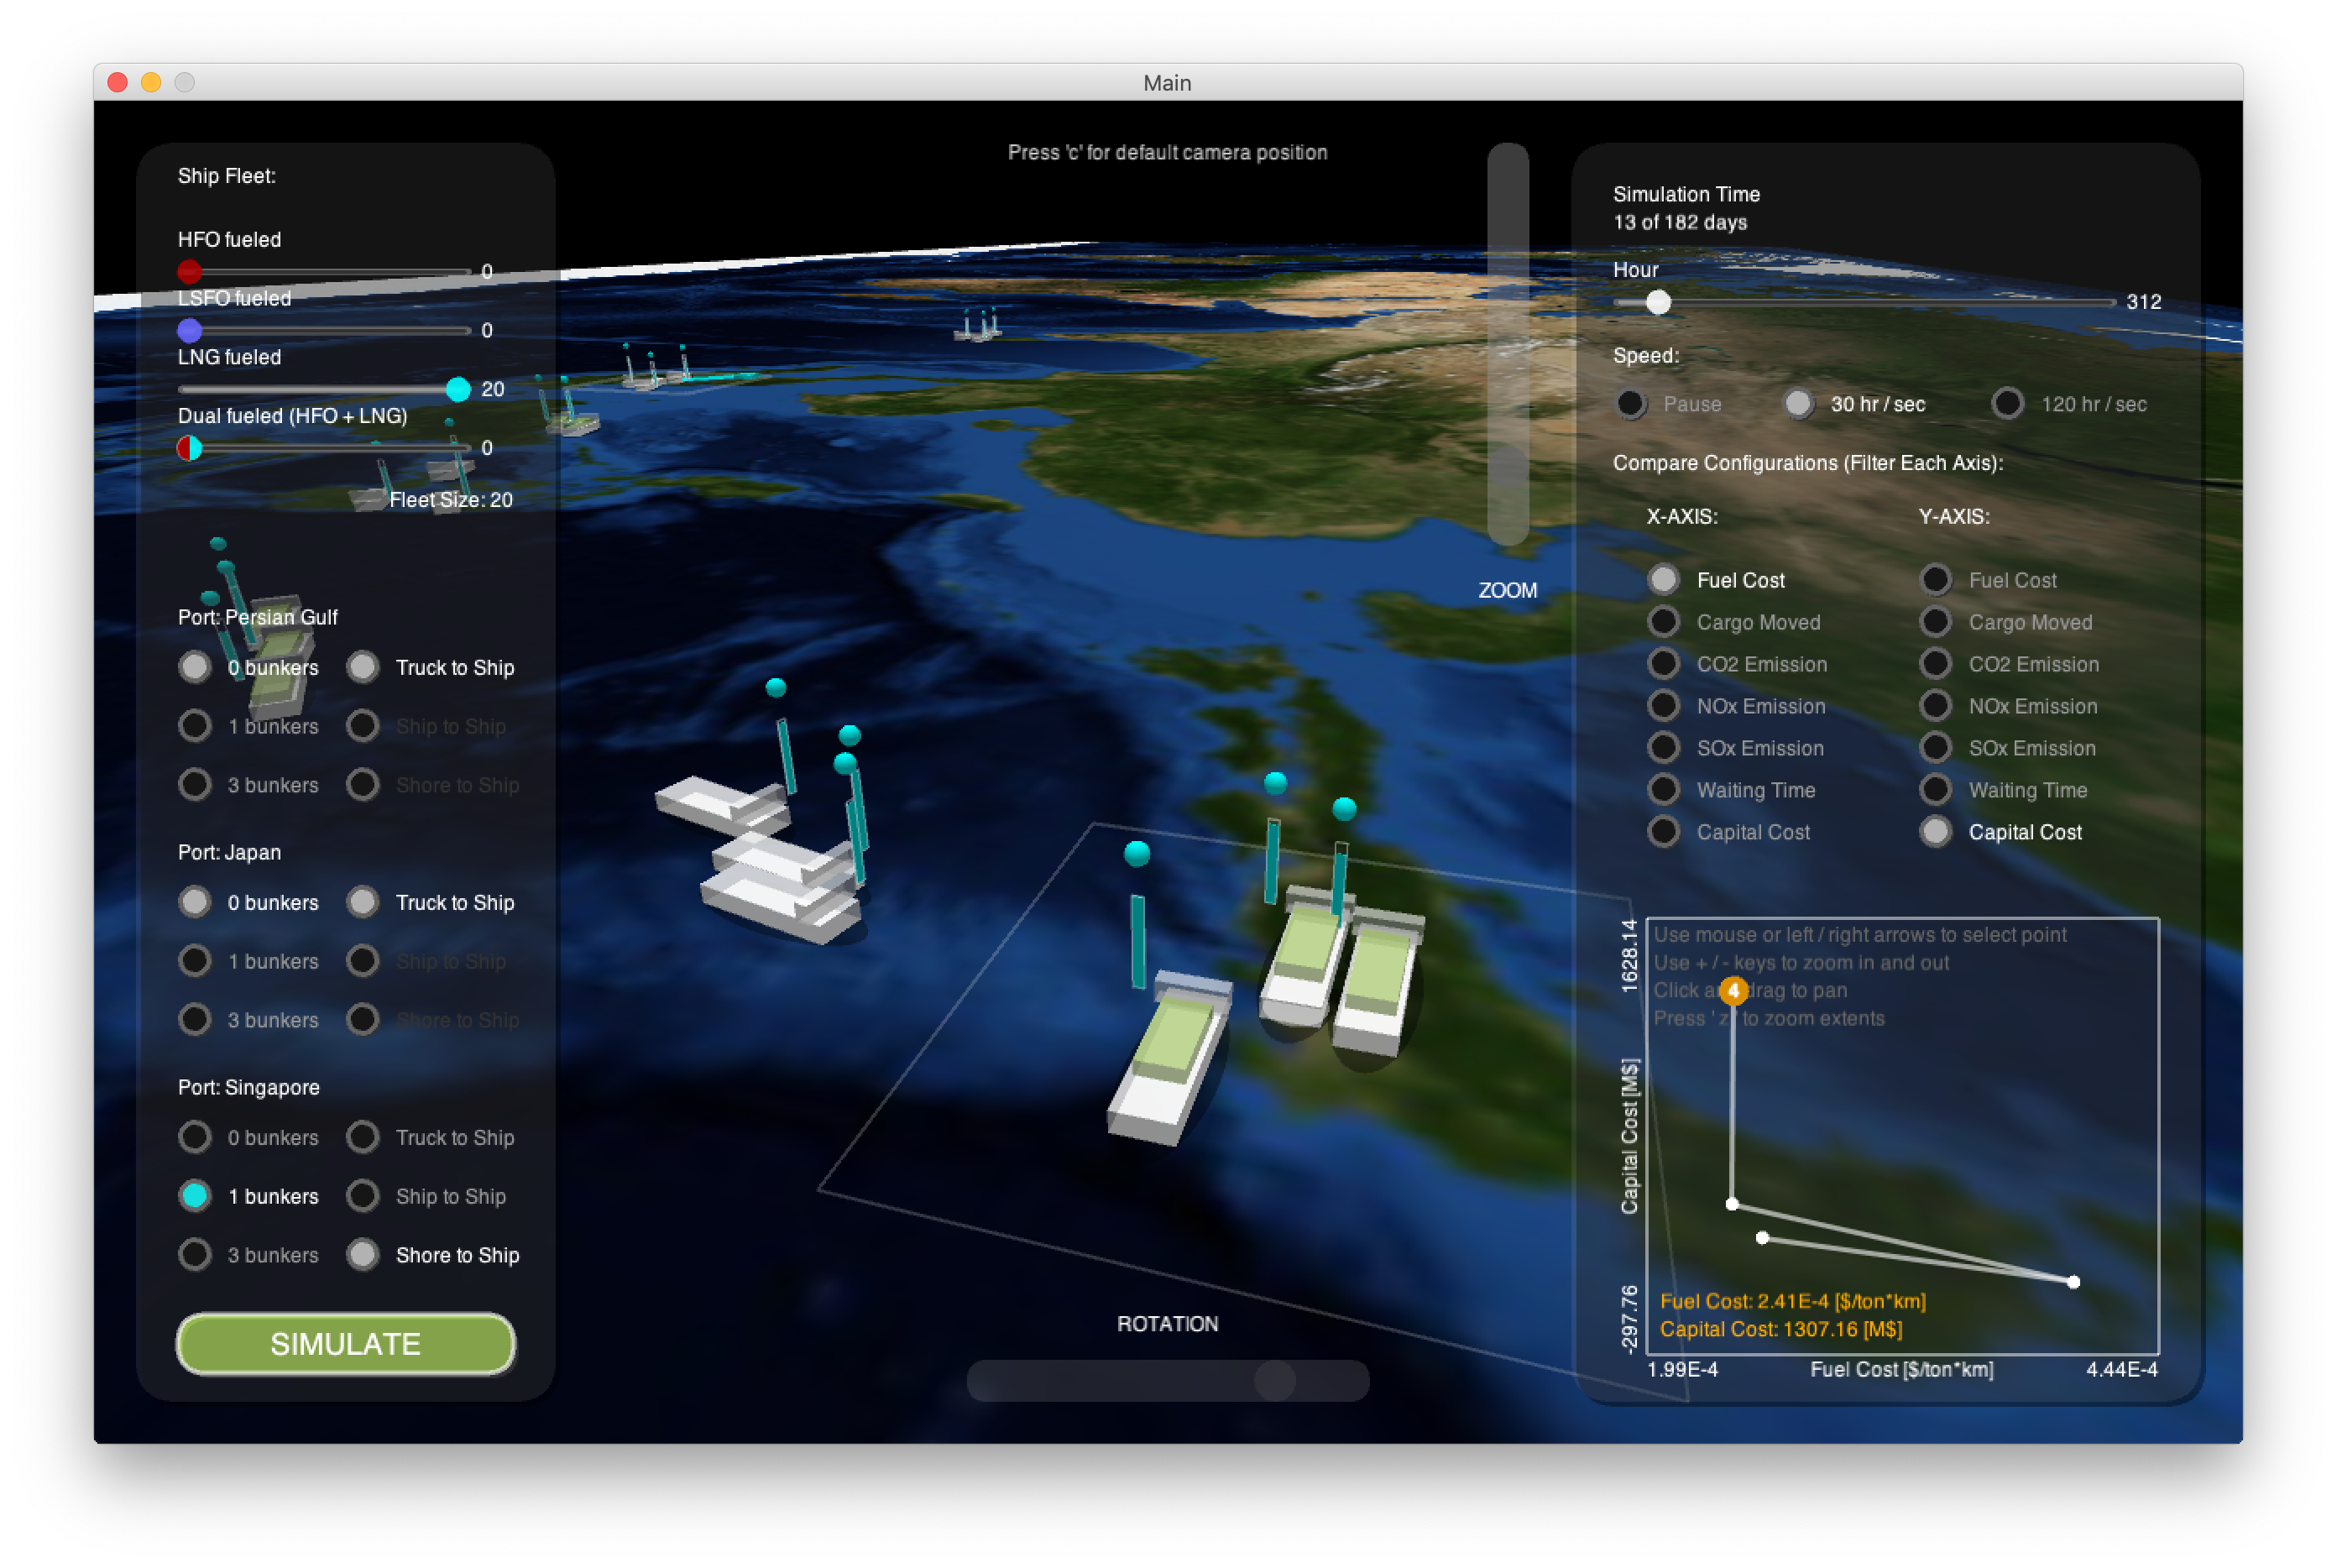Select 3 bunkers for Singapore port
2337x1568 pixels.
coord(195,1254)
